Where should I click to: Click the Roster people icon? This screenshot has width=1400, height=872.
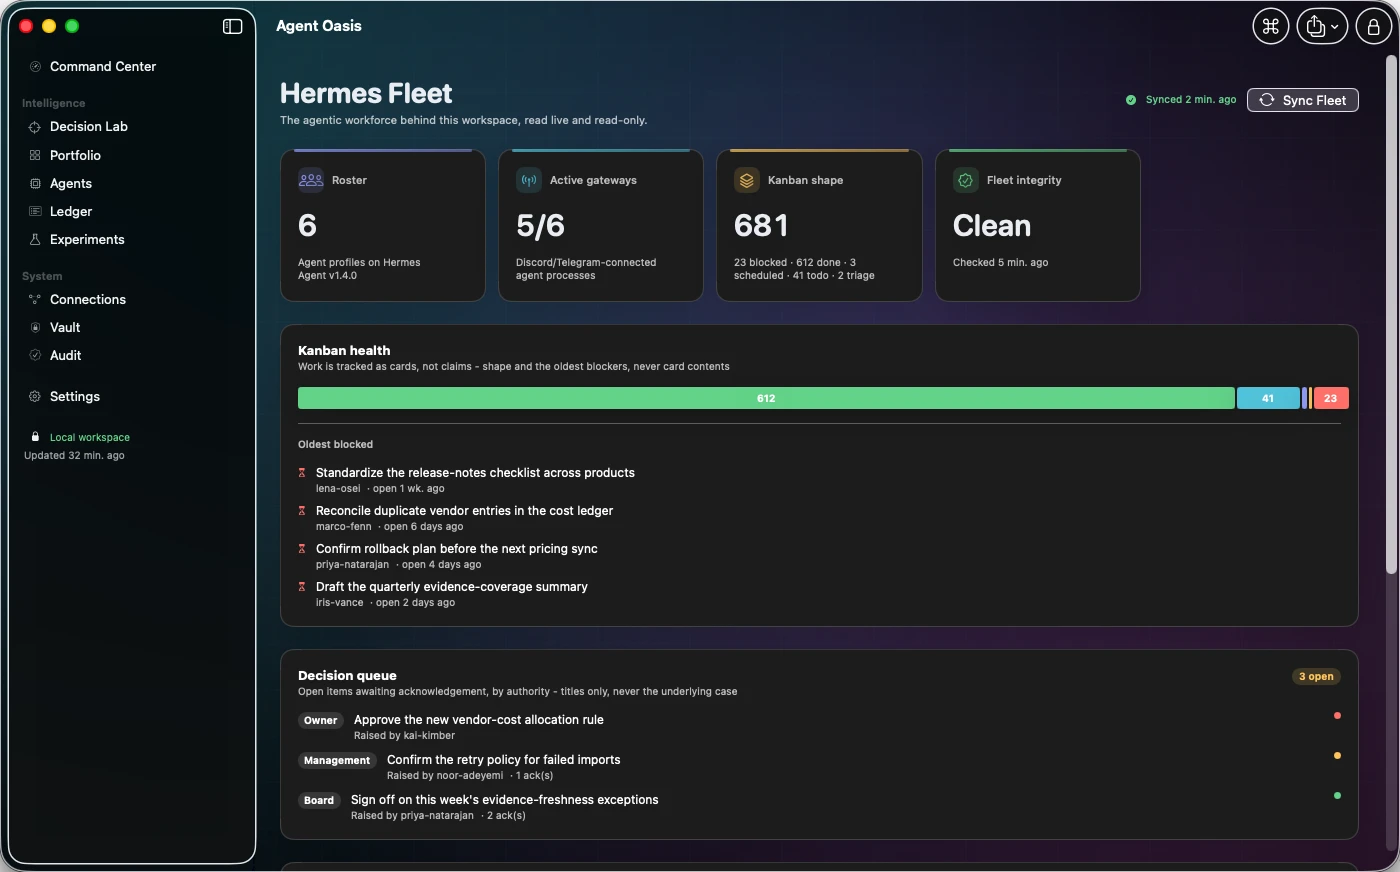[x=311, y=180]
